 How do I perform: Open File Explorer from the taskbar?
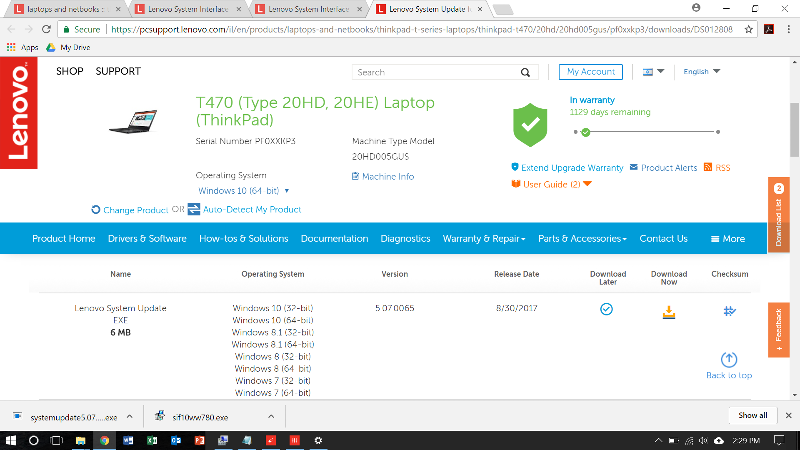(81, 440)
